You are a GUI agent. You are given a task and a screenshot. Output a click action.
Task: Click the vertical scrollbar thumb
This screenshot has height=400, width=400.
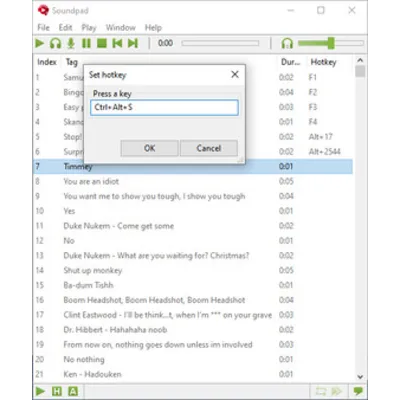pos(360,71)
